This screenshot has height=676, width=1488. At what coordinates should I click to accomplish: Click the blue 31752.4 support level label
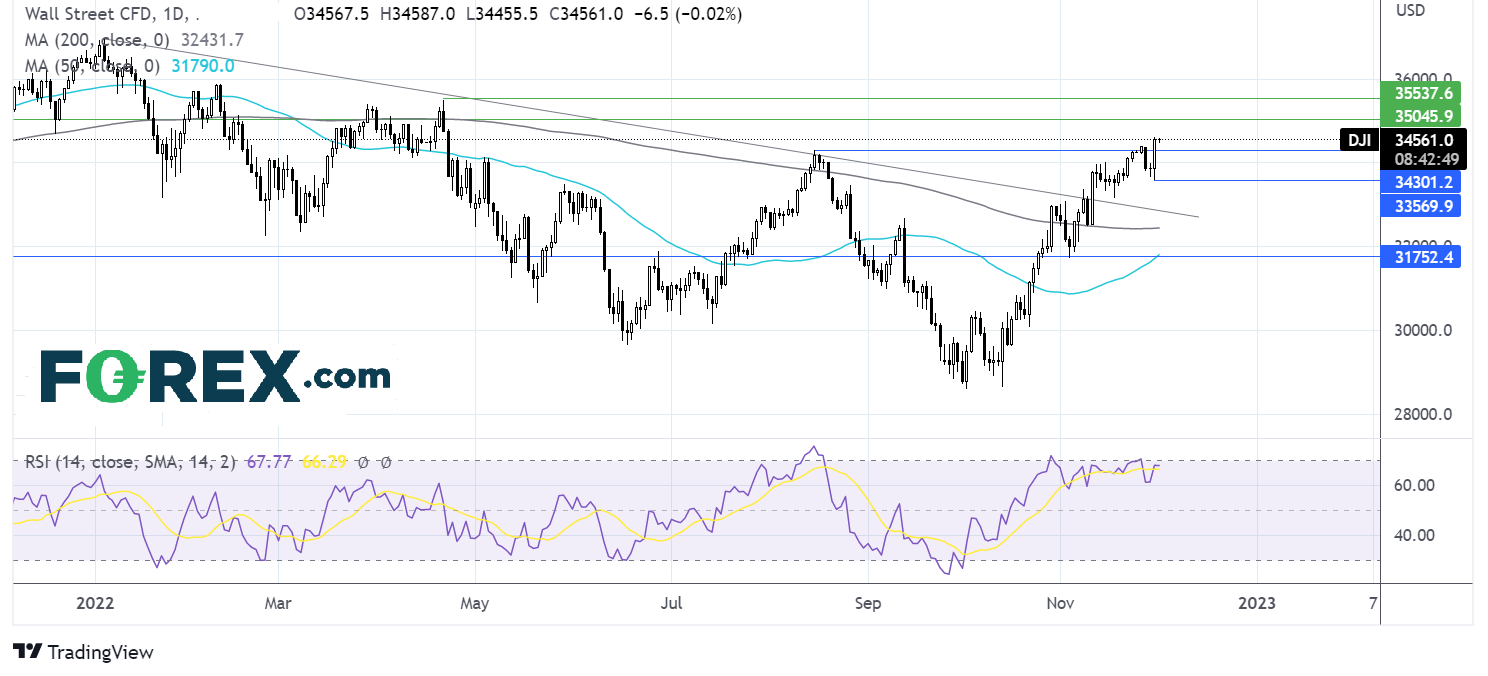(1420, 257)
